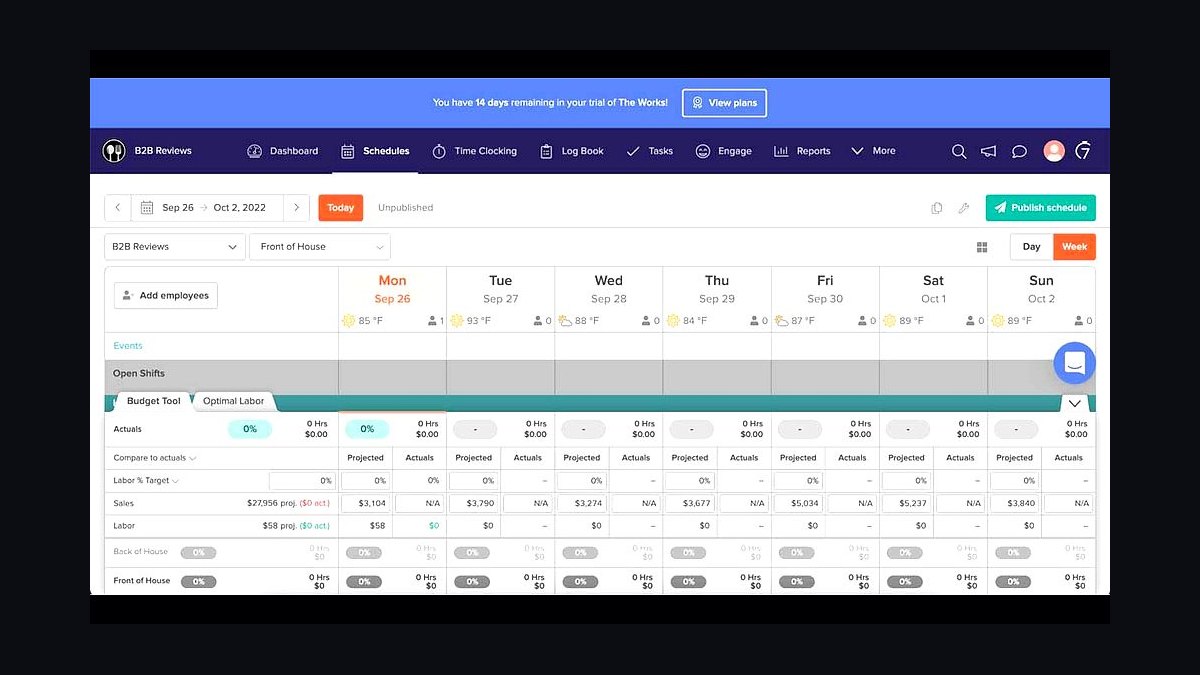Open the search icon in the navbar
Viewport: 1200px width, 675px height.
(958, 151)
